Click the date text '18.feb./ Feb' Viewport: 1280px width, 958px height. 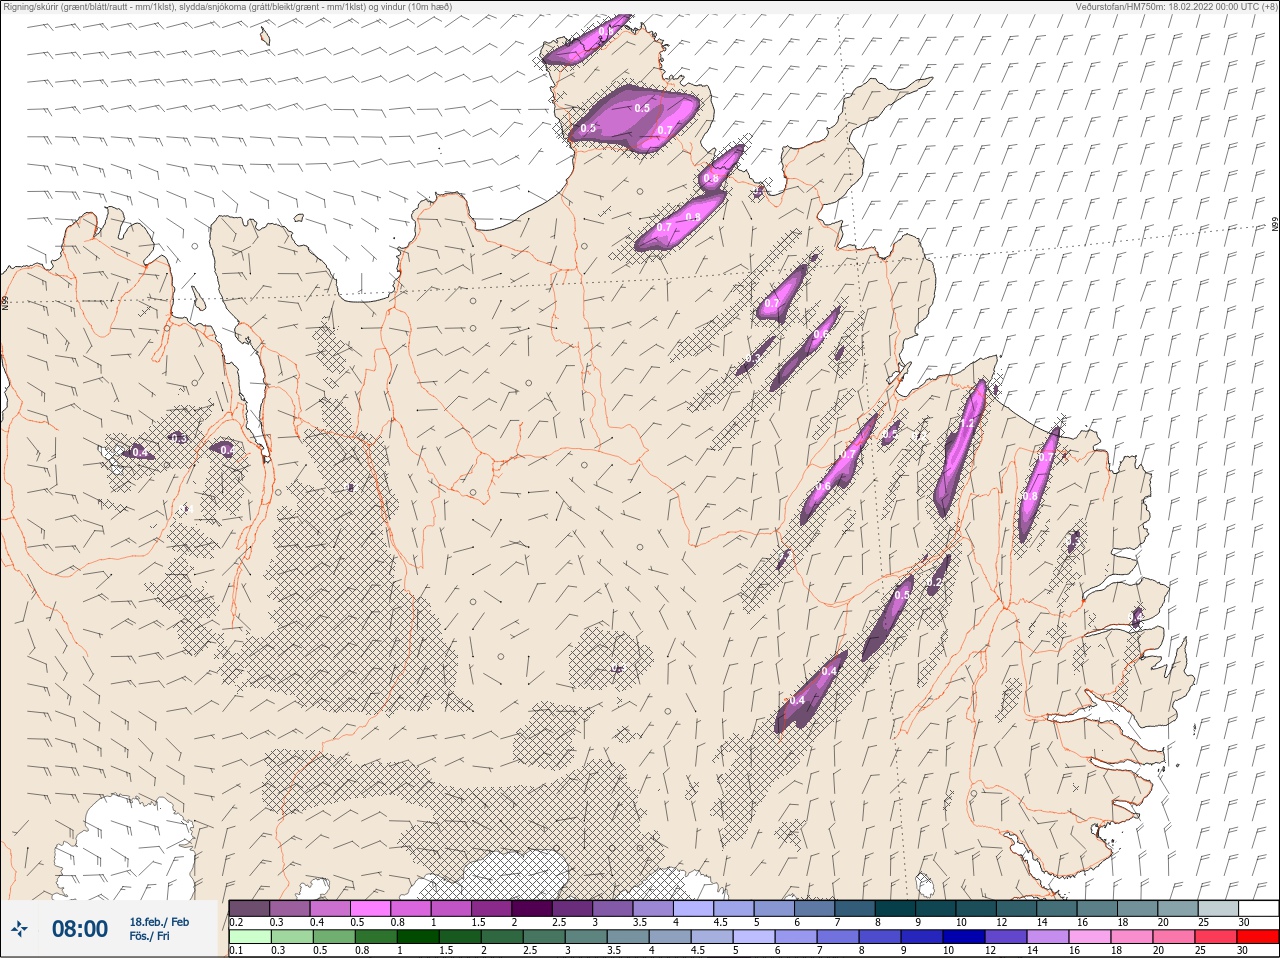[159, 922]
